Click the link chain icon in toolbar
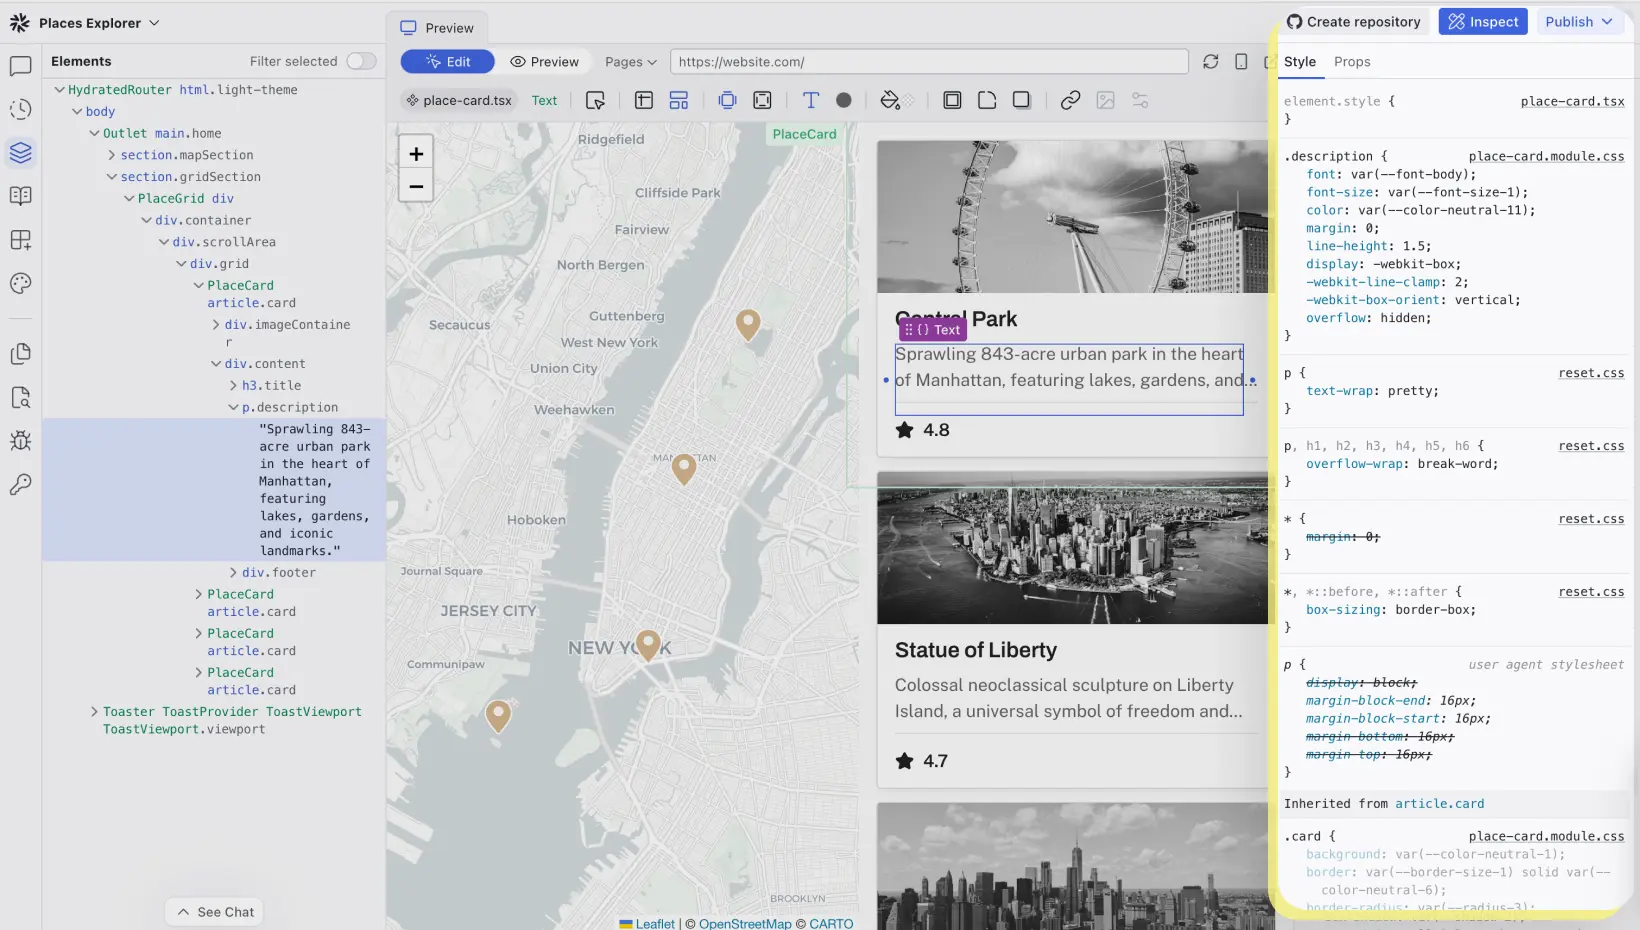1640x930 pixels. coord(1070,100)
